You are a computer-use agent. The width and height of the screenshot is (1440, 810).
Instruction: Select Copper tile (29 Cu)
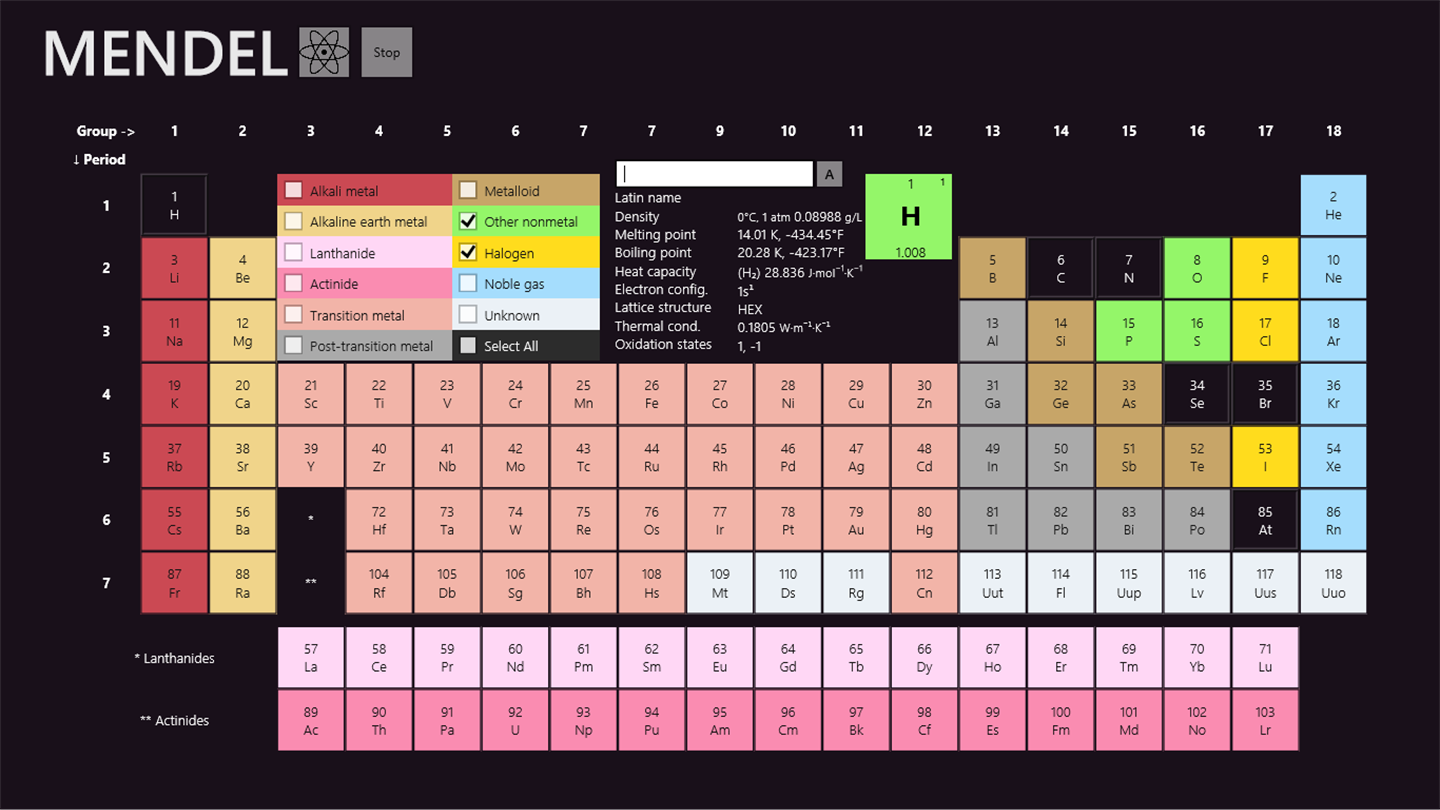point(856,394)
